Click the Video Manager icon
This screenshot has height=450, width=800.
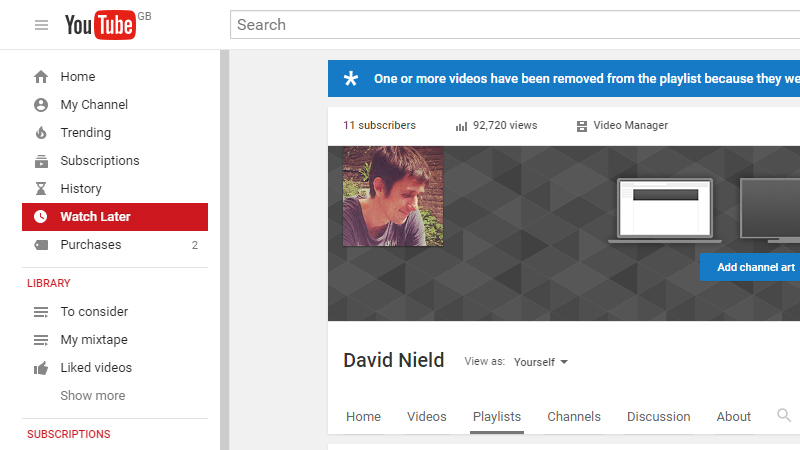tap(582, 126)
